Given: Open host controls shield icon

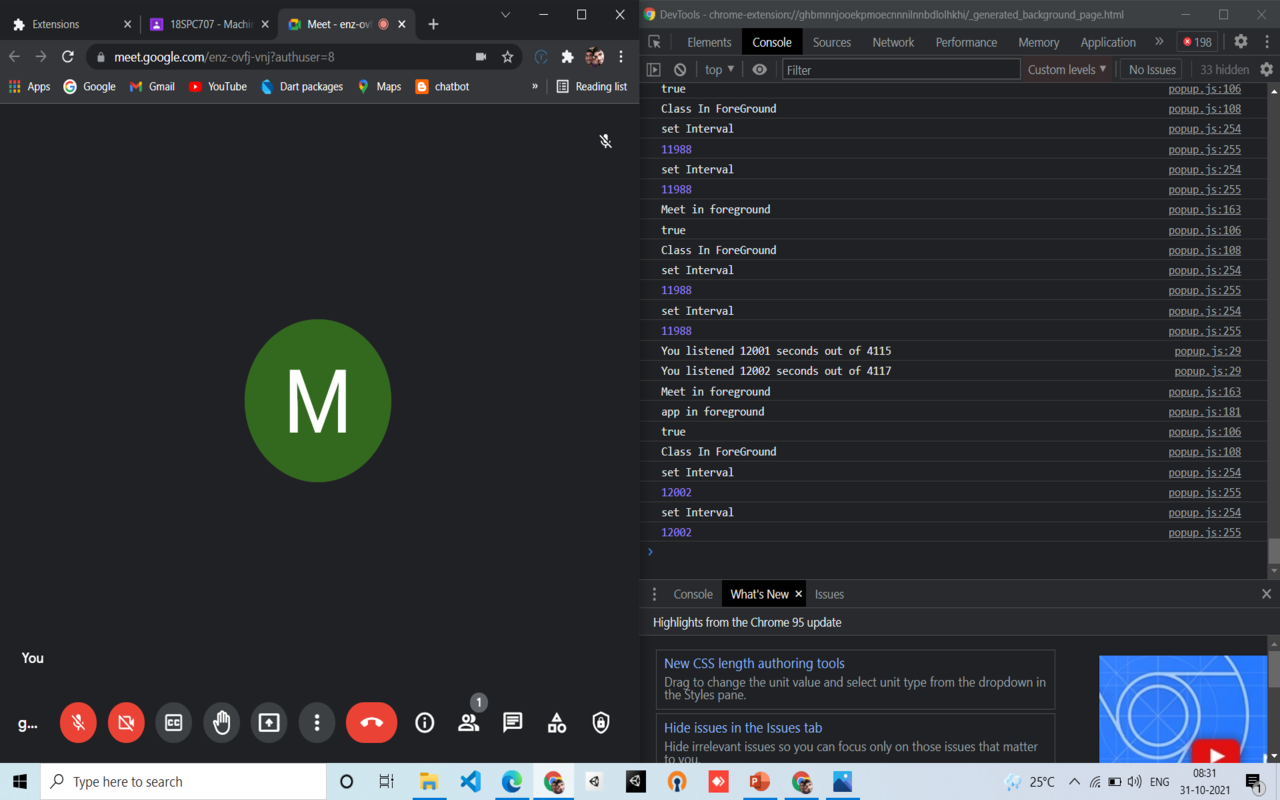Looking at the screenshot, I should coord(601,722).
